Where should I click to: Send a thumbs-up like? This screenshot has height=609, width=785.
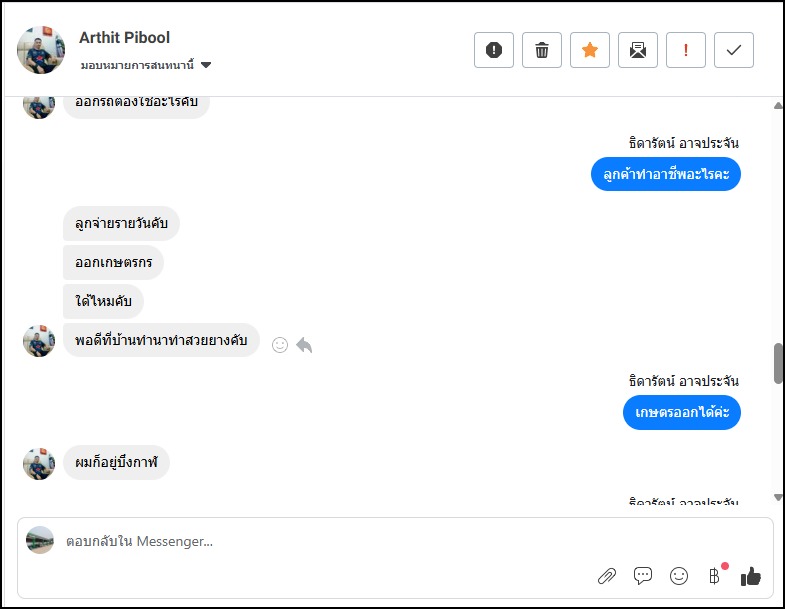(751, 576)
